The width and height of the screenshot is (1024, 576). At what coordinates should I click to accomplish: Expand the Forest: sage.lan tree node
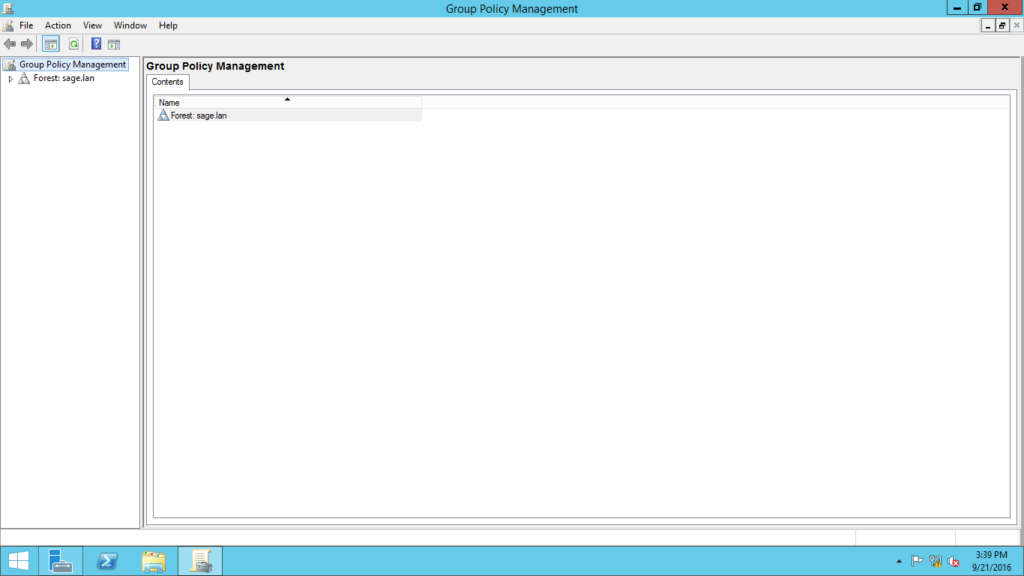click(x=11, y=79)
